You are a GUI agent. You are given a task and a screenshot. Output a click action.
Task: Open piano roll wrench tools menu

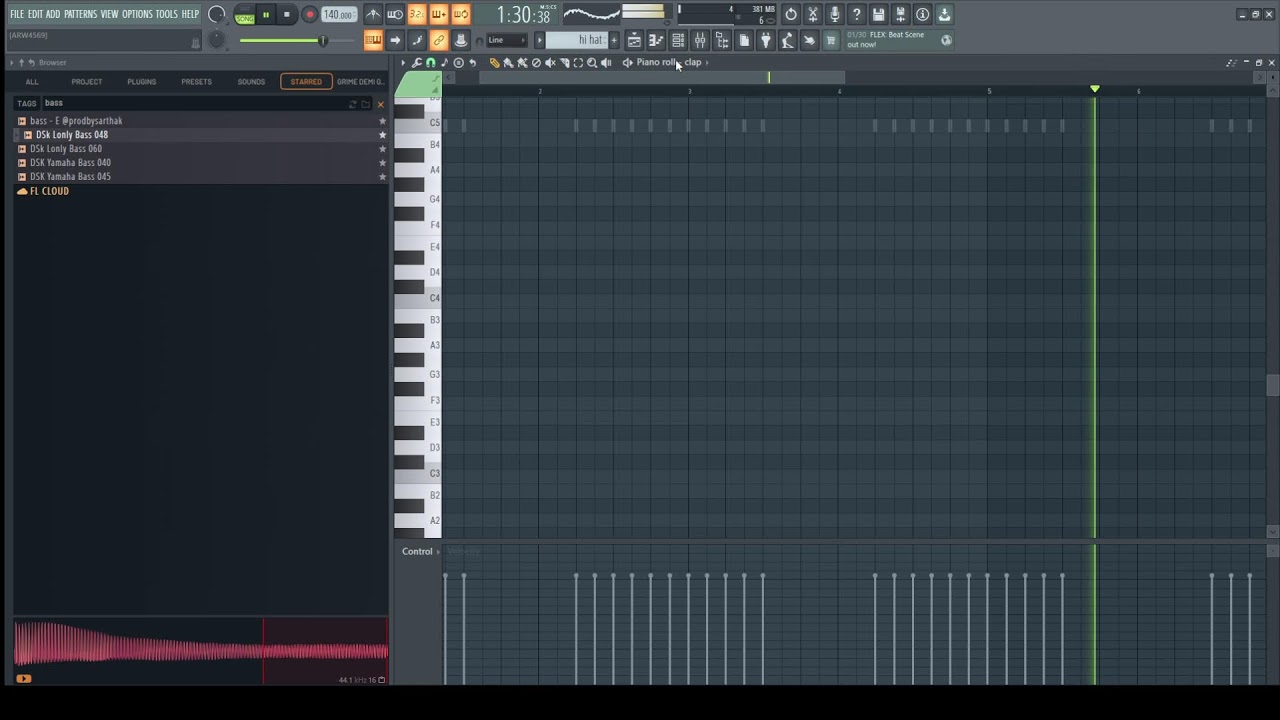417,62
